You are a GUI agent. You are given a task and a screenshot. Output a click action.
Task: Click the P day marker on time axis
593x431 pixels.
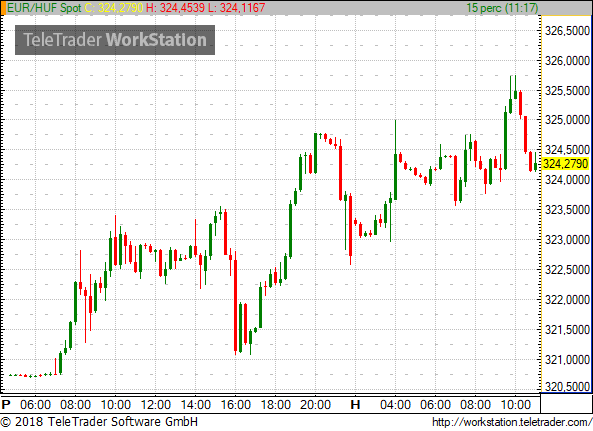(6, 405)
